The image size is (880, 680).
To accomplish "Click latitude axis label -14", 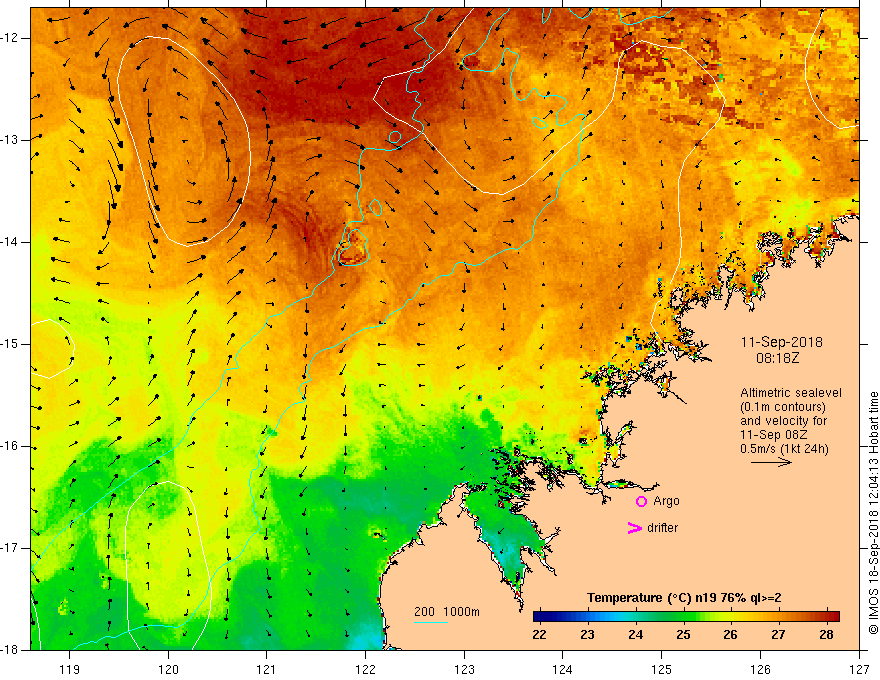I will pos(10,242).
